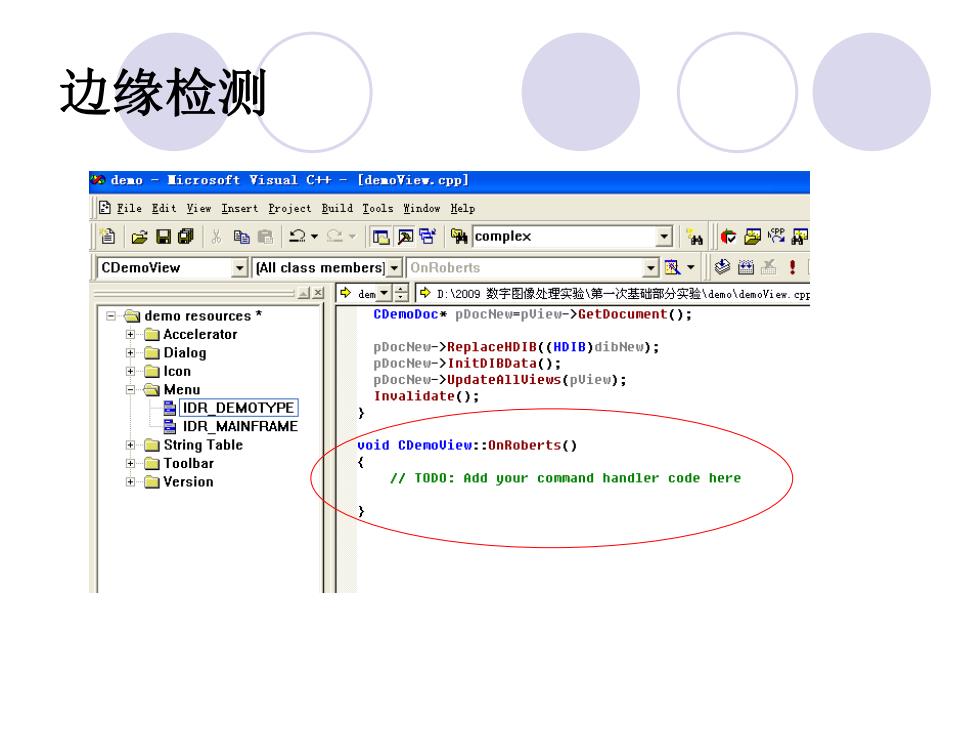Click the workspace pane expand button
Screen dimensions: 980x735
pyautogui.click(x=304, y=292)
